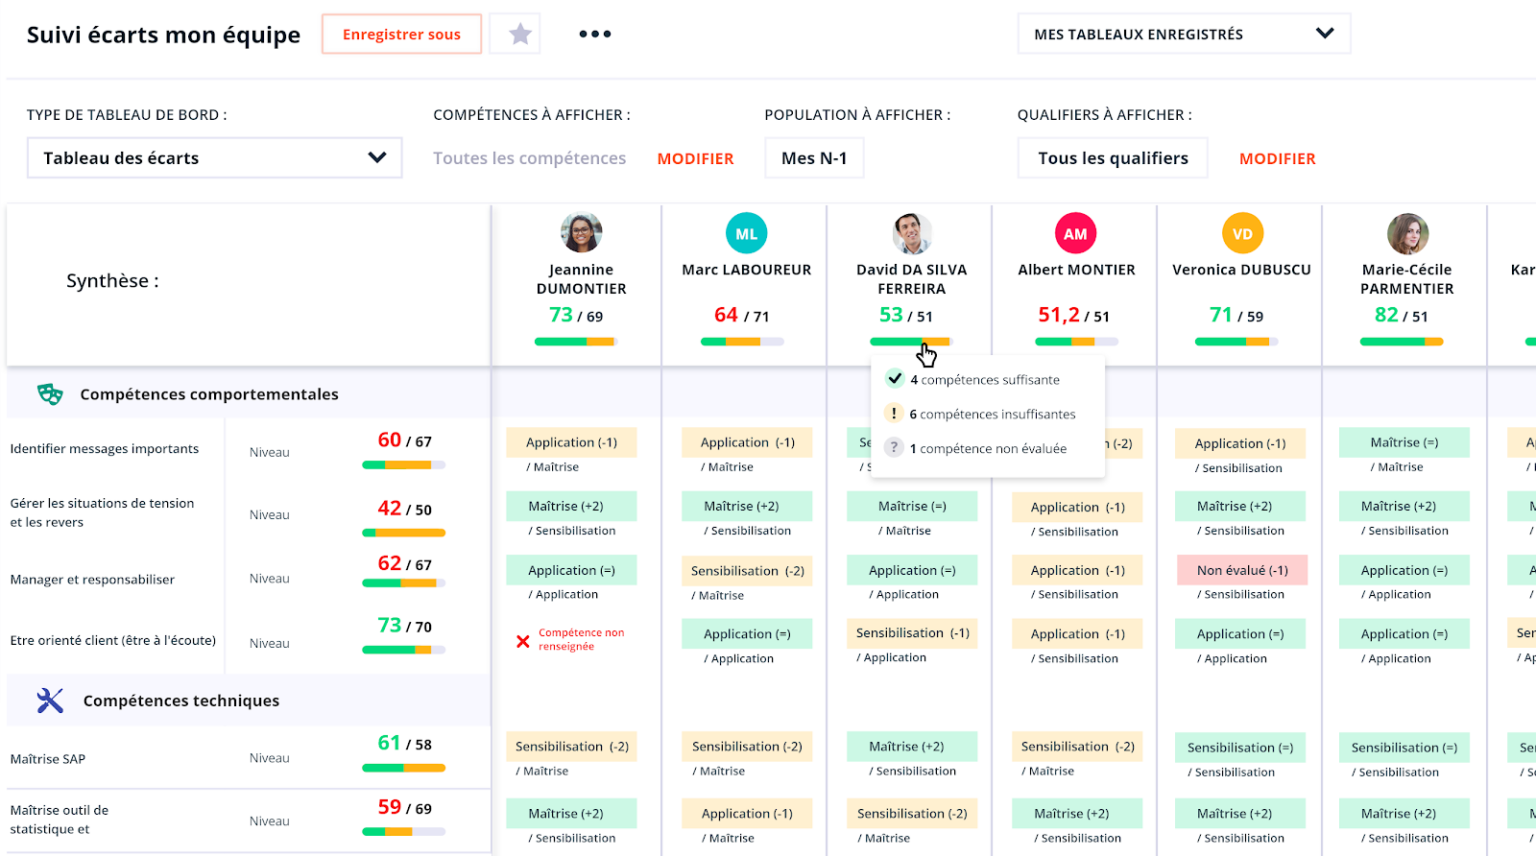
Task: Click the question mark unevaluated skill icon
Action: point(894,448)
